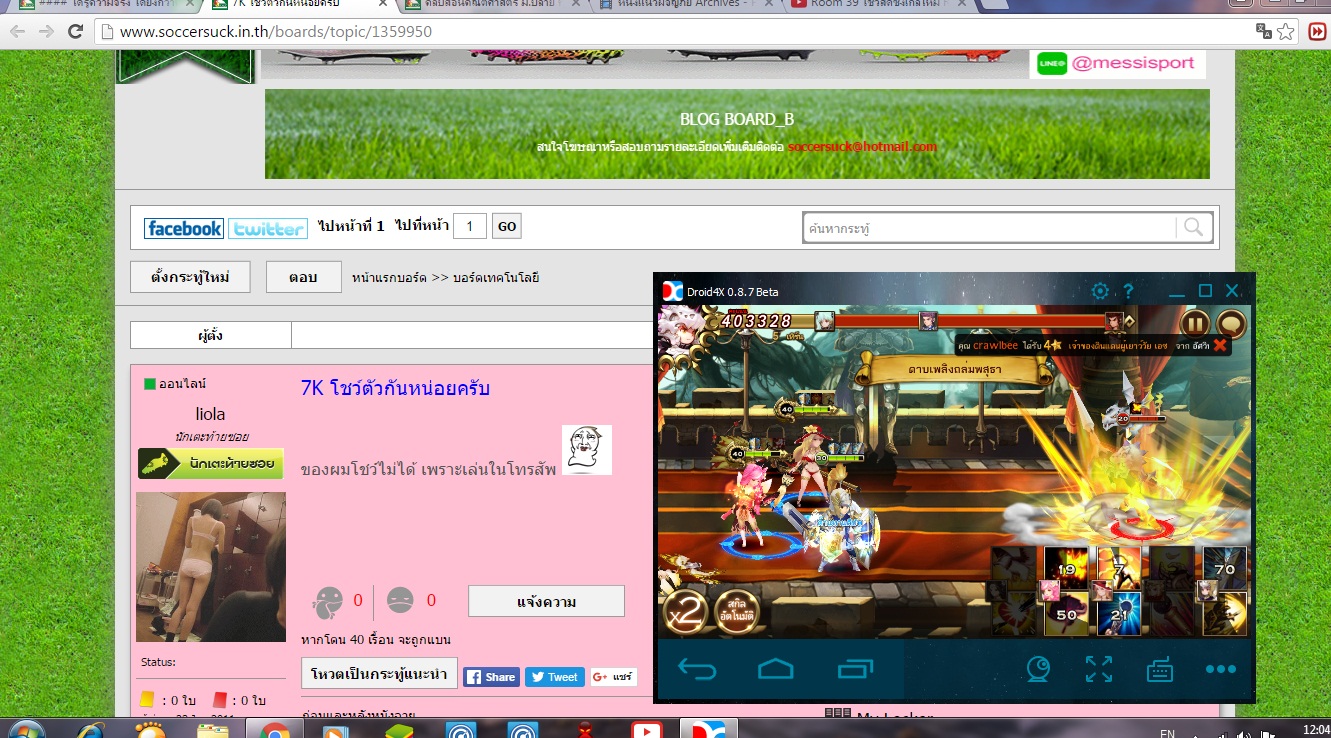
Task: Click the LINE @messisport banner
Action: [1117, 64]
